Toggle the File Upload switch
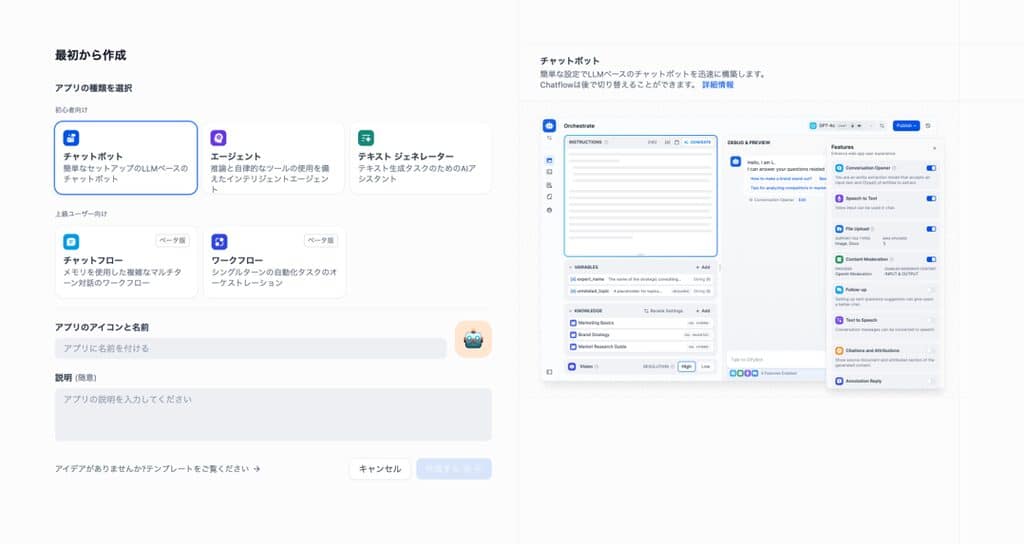 [931, 229]
